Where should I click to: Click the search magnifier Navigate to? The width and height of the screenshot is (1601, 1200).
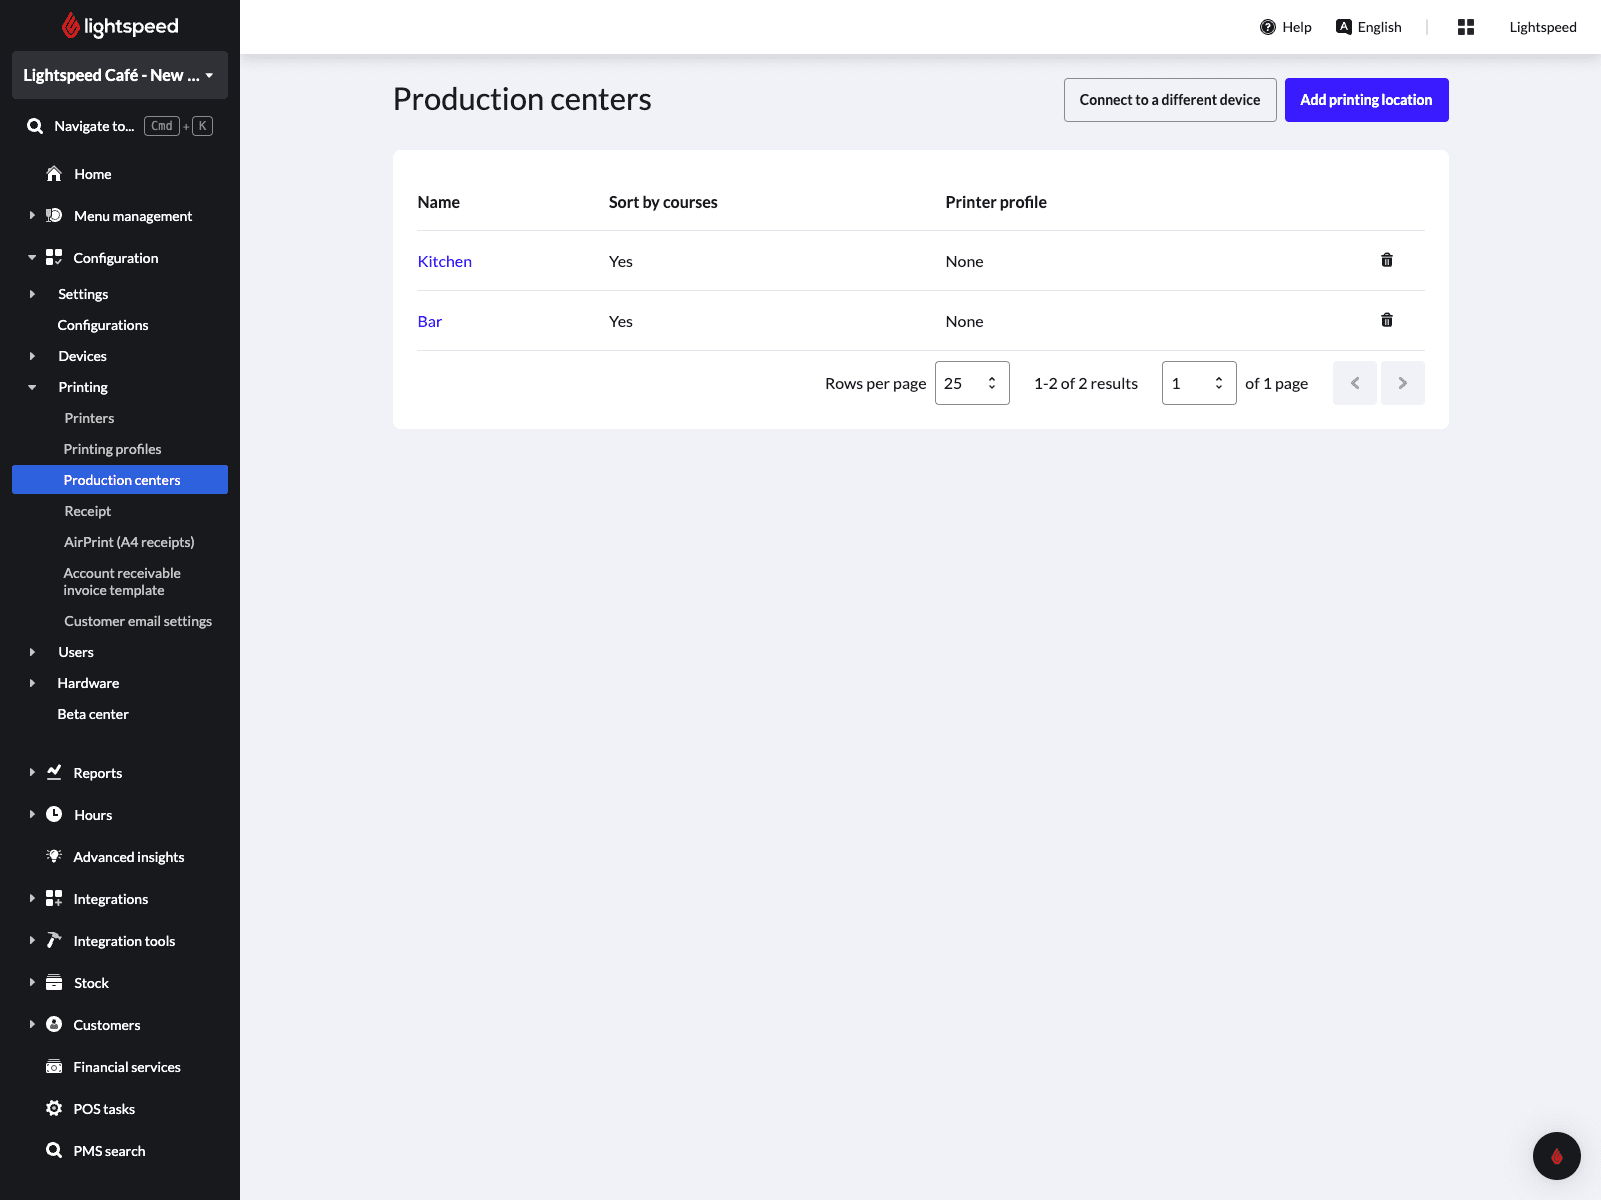(x=35, y=126)
